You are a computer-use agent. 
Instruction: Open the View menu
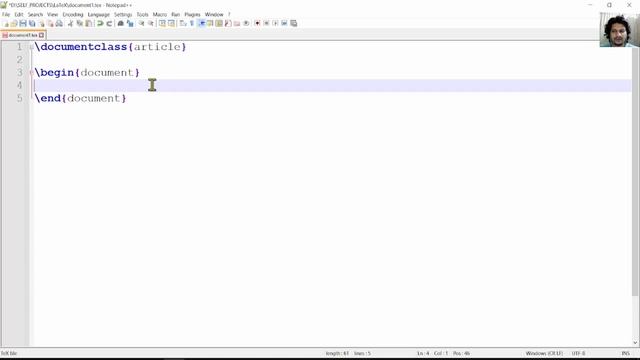52,14
